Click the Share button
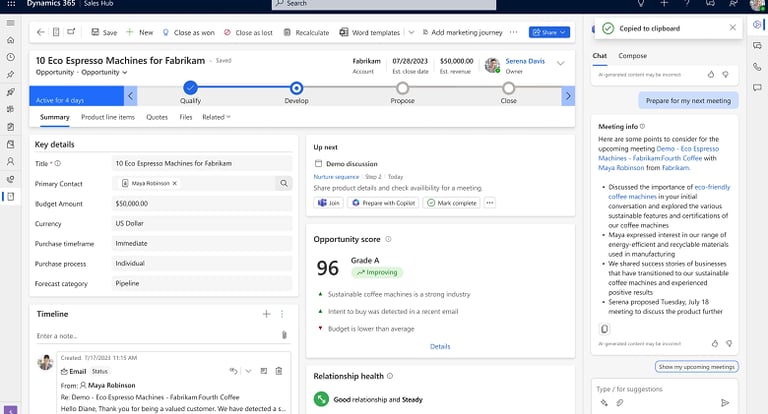This screenshot has width=768, height=414. click(x=549, y=32)
